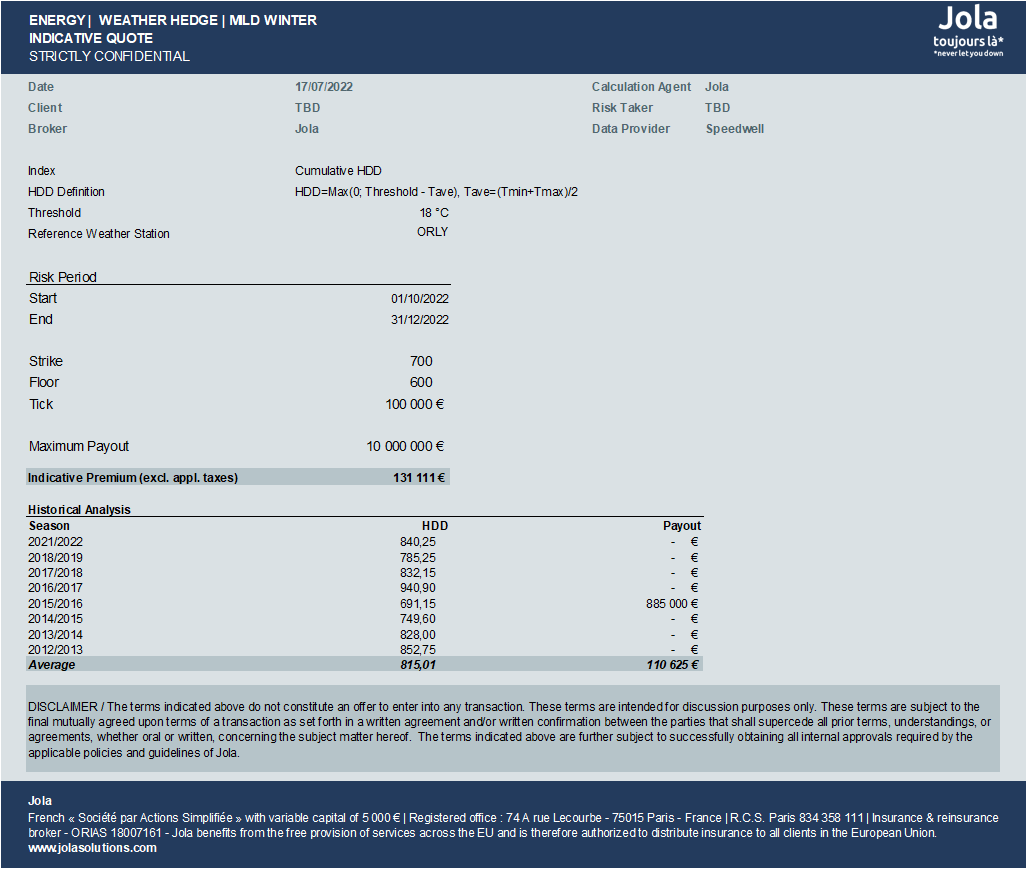Click reference weather station ORLY
The height and width of the screenshot is (869, 1027).
coord(432,232)
